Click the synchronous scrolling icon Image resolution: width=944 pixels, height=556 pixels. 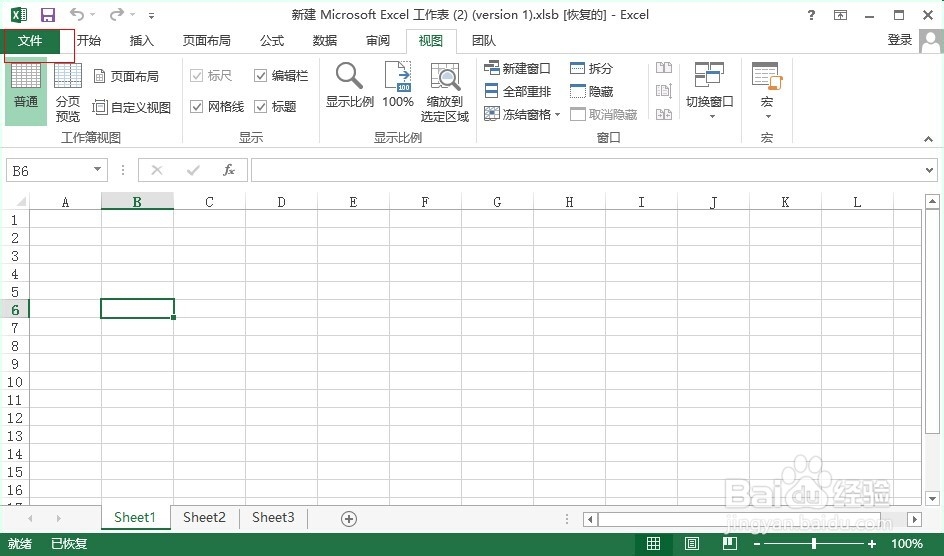click(663, 91)
